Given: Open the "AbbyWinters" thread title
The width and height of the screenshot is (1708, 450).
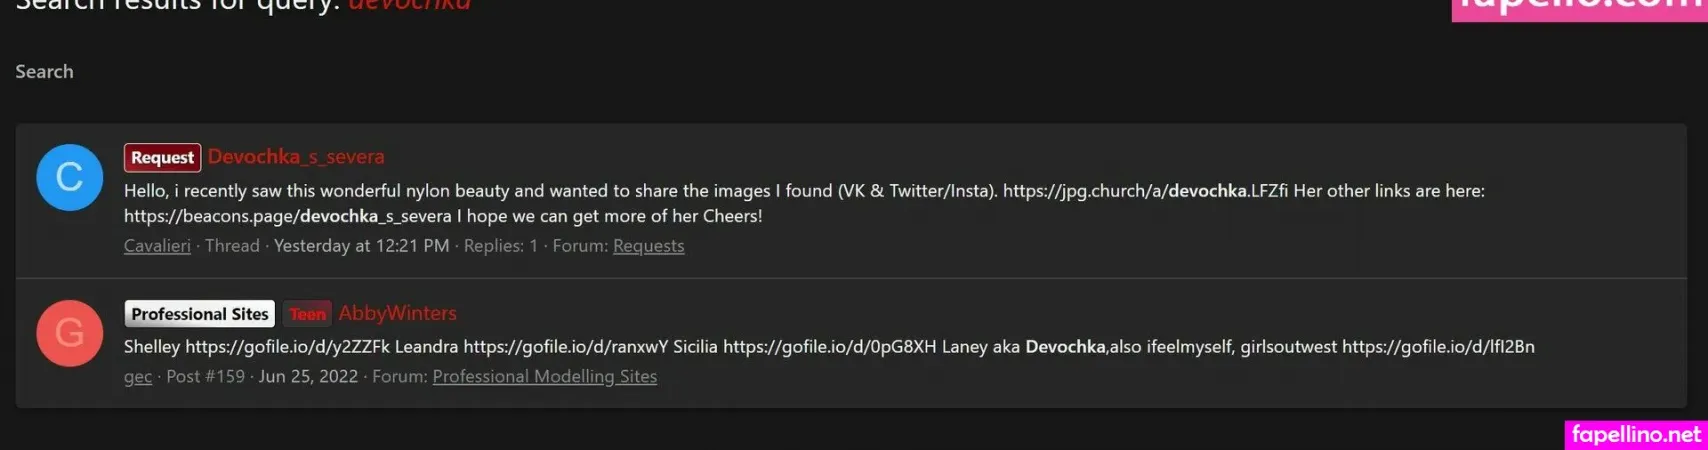Looking at the screenshot, I should (x=397, y=313).
